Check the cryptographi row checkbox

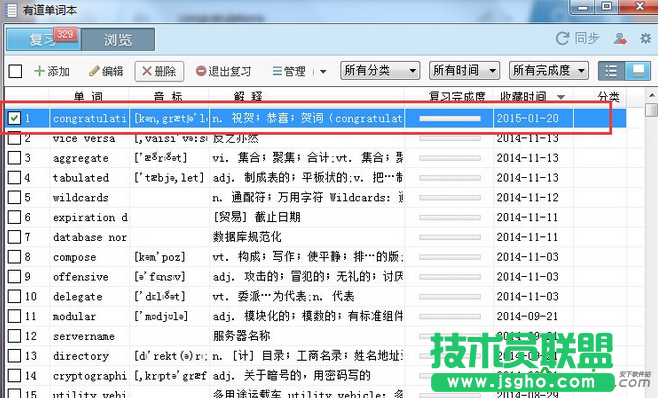[x=14, y=375]
